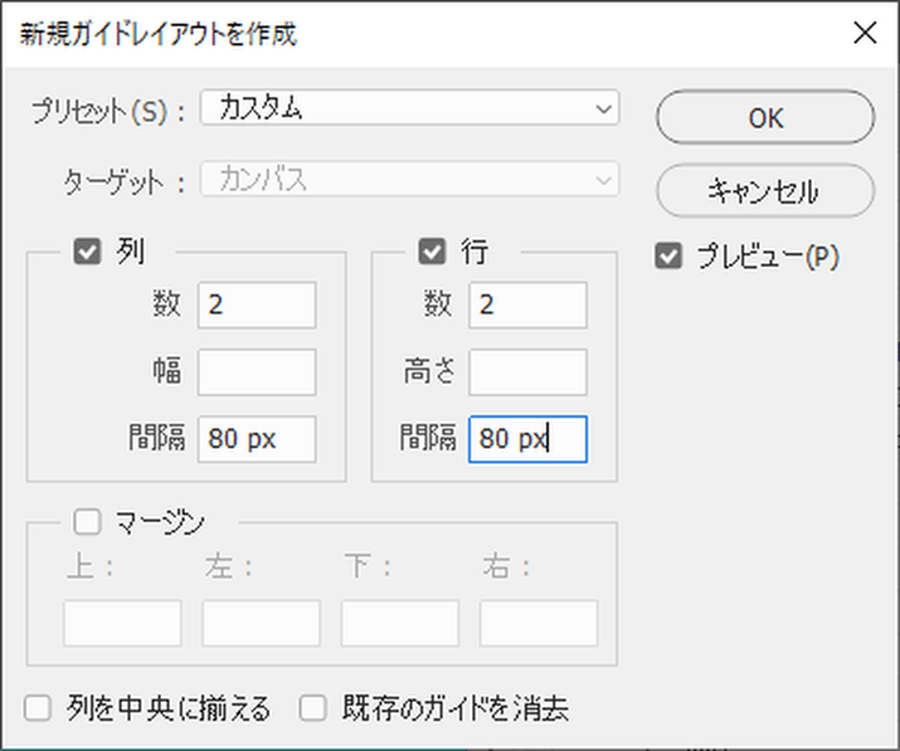Viewport: 900px width, 751px height.
Task: Open the プリセット dropdown showing カスタム
Action: (x=409, y=109)
